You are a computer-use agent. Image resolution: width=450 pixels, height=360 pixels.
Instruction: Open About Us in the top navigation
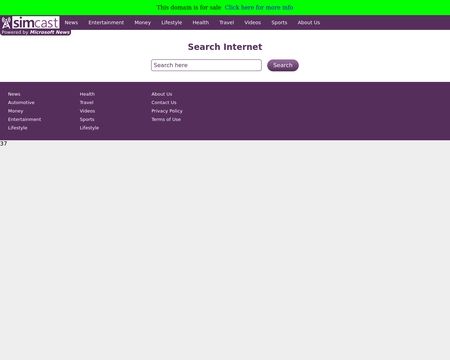(x=309, y=23)
